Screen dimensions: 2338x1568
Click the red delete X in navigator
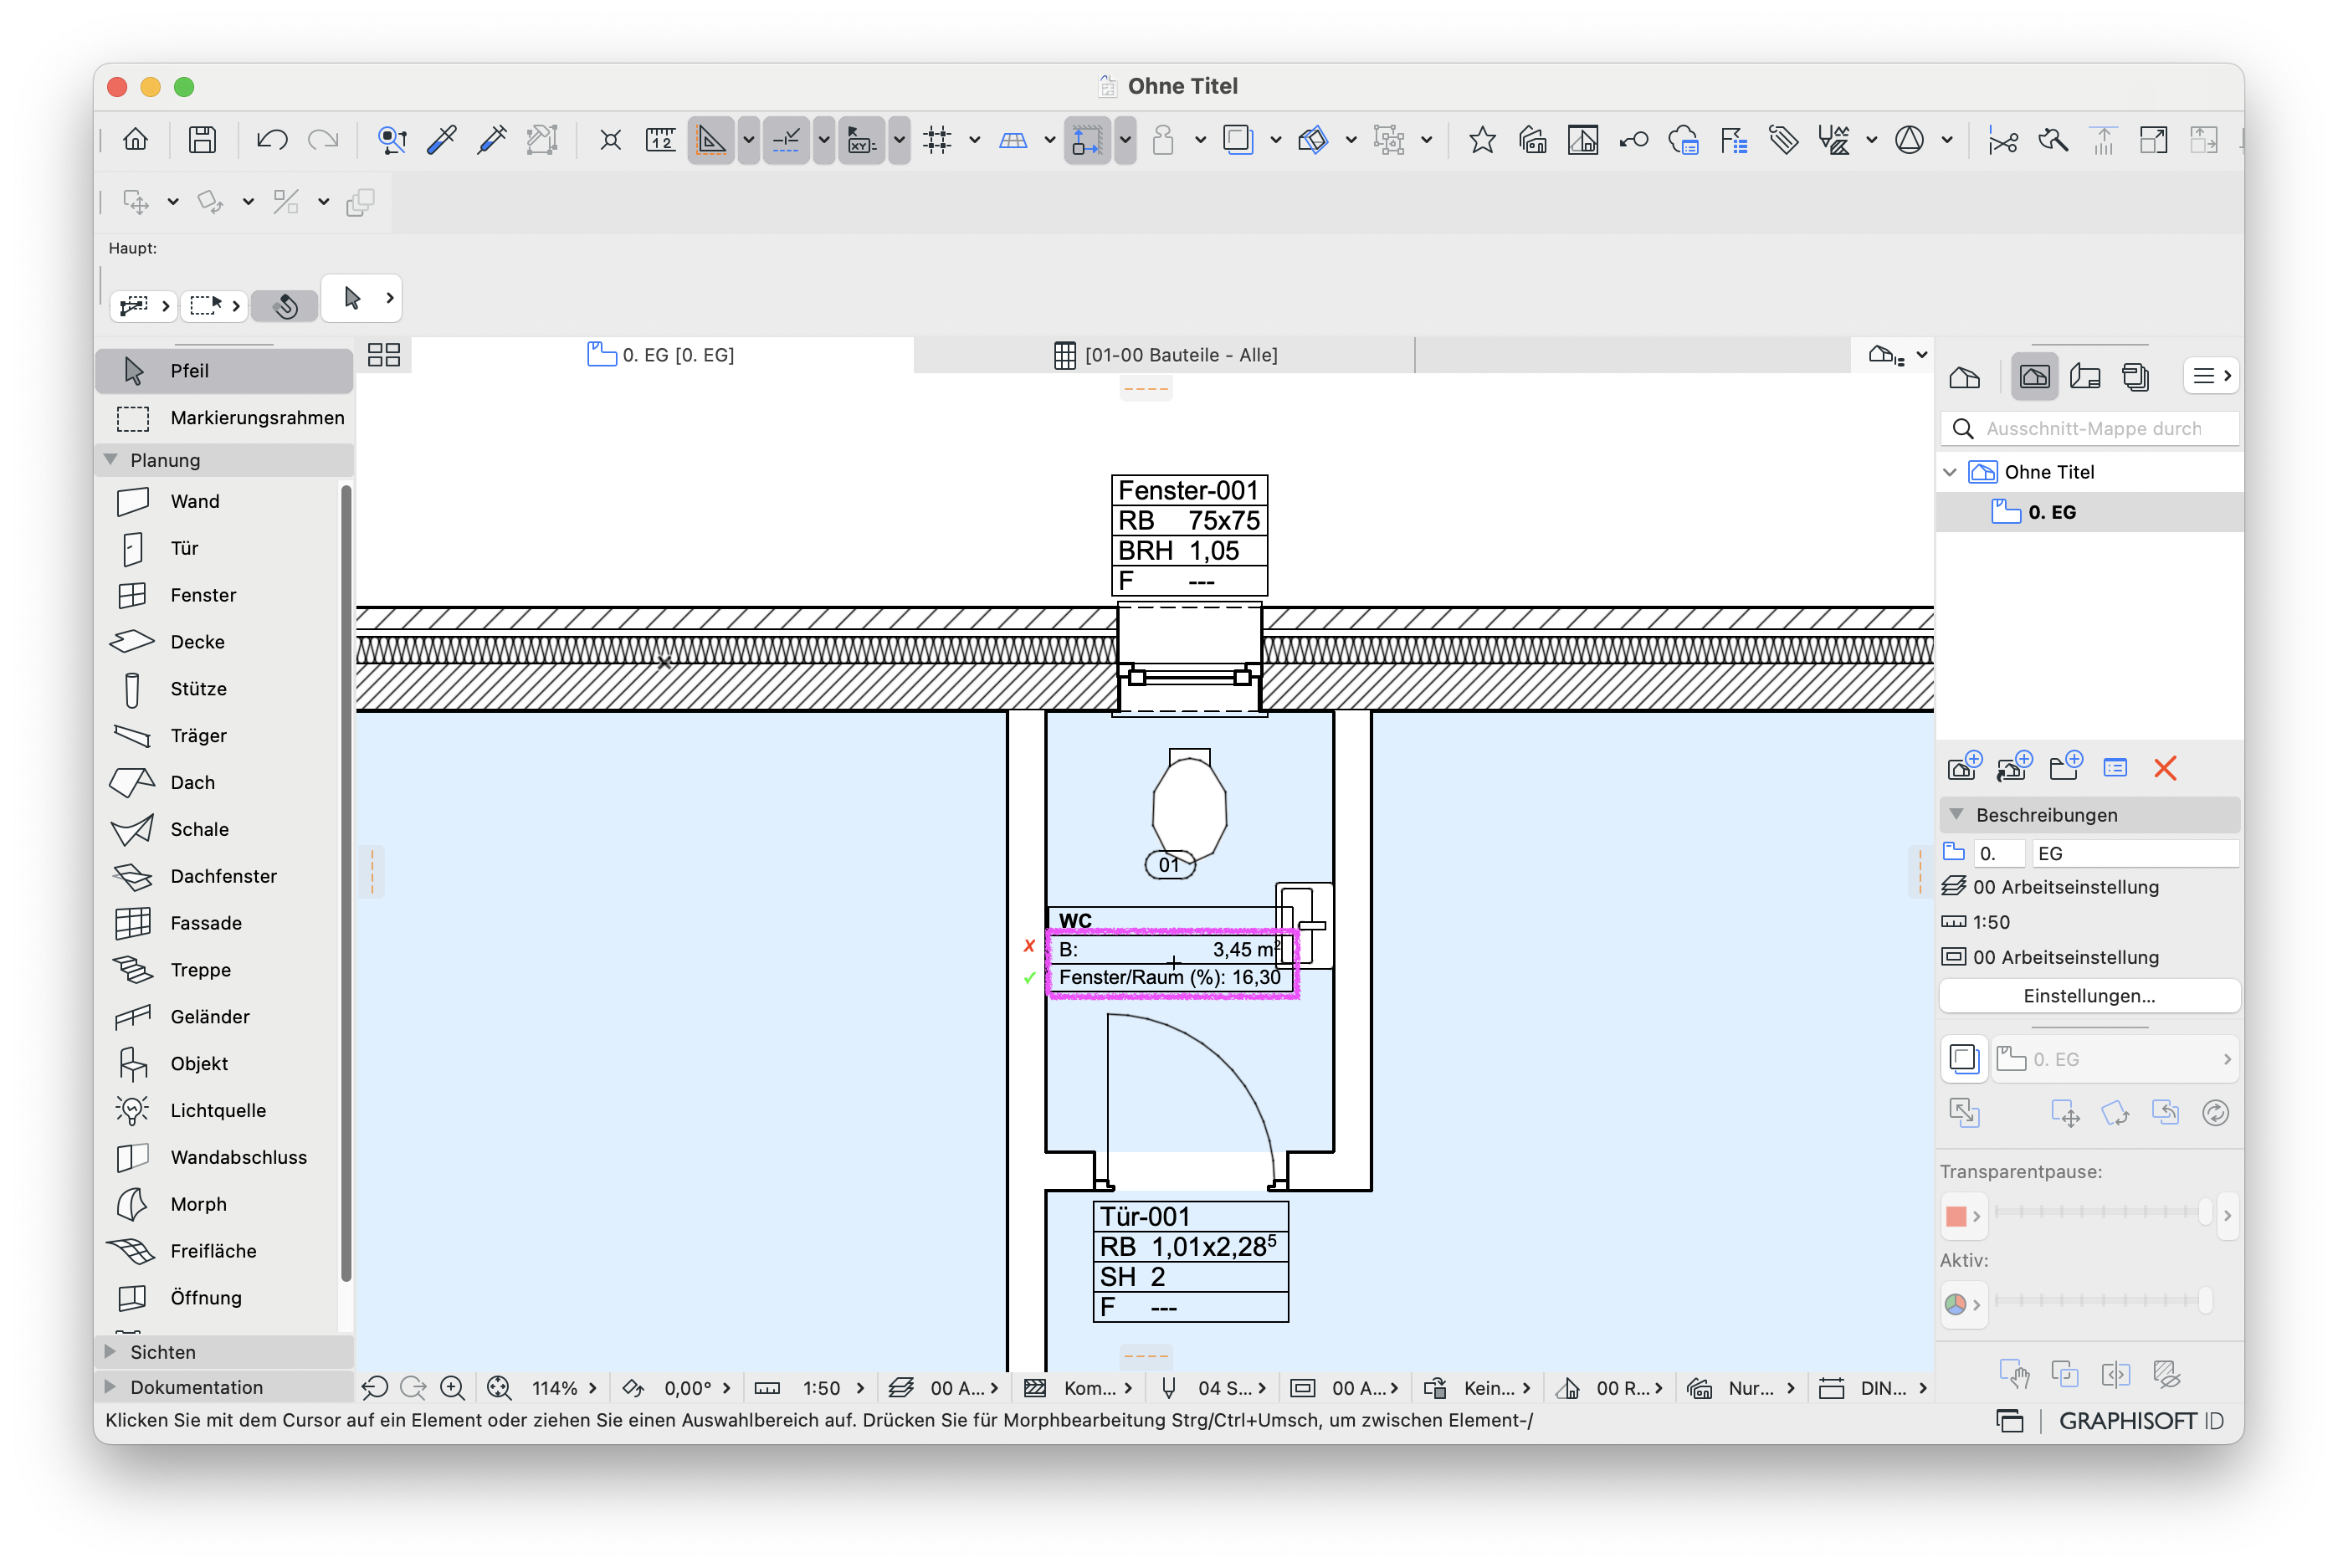pyautogui.click(x=2166, y=768)
